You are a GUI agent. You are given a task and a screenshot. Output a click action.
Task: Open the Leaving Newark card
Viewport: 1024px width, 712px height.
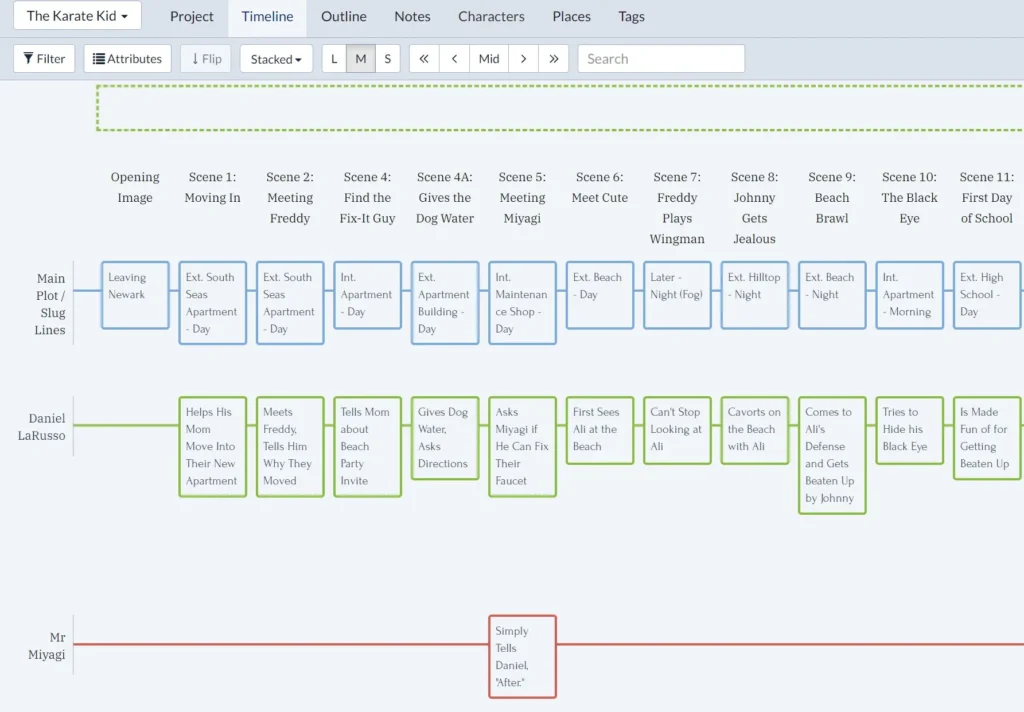[x=135, y=295]
